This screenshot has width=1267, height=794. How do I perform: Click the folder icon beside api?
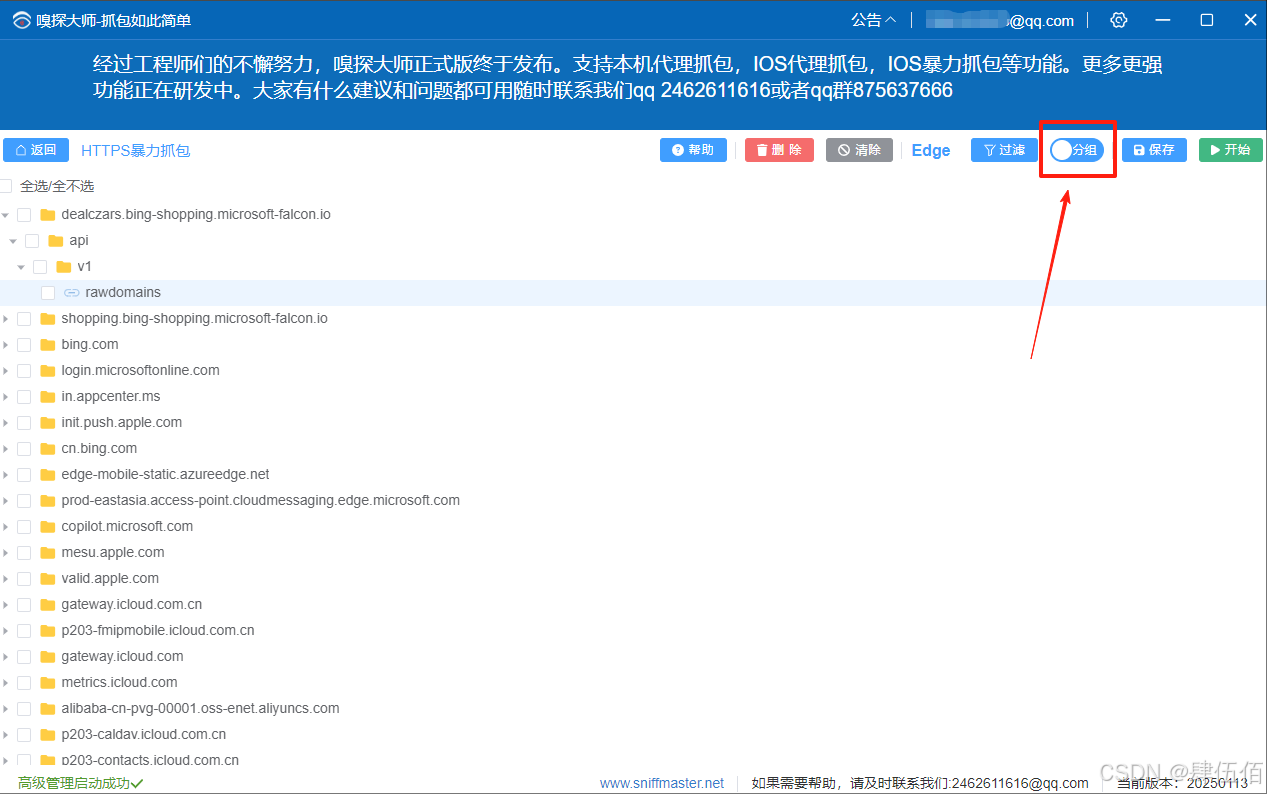pos(56,240)
